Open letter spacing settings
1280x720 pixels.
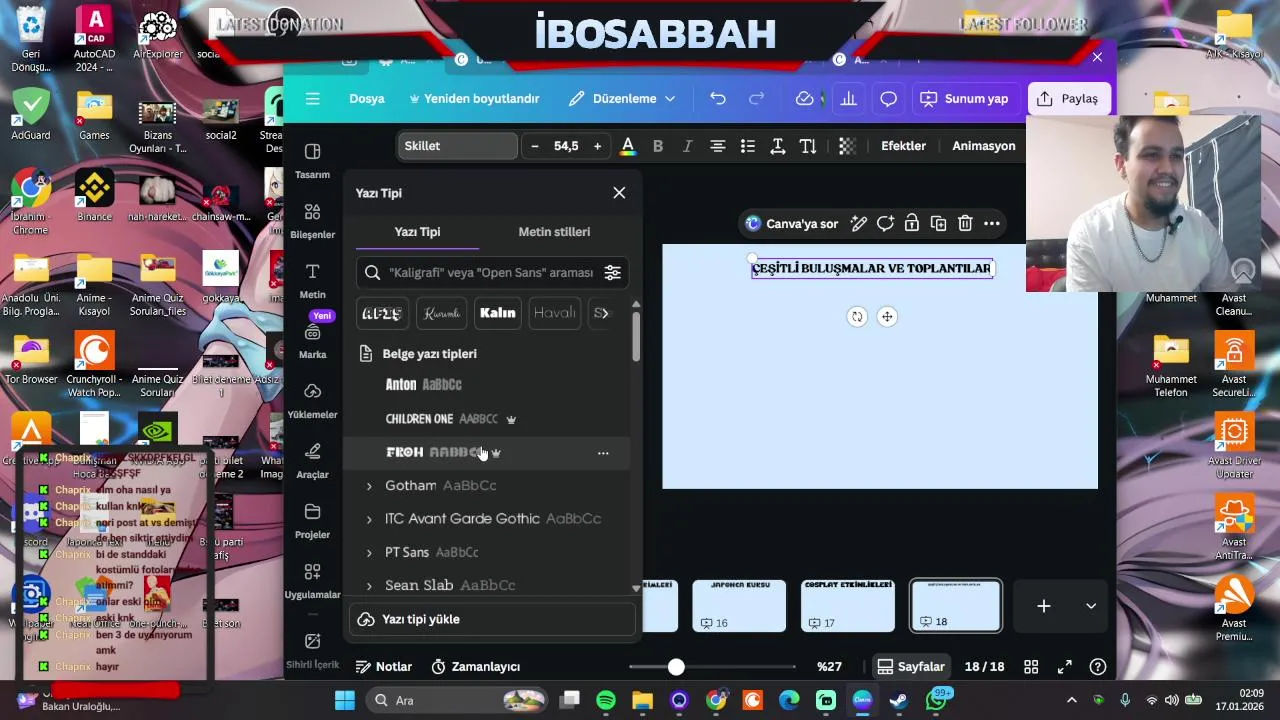pos(777,146)
